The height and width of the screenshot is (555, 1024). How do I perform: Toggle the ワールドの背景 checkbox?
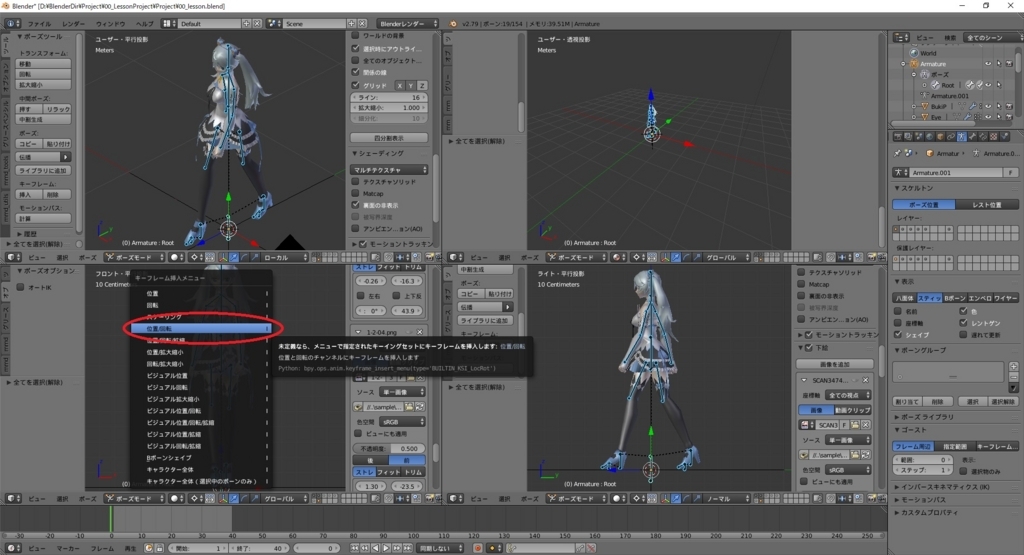(356, 35)
